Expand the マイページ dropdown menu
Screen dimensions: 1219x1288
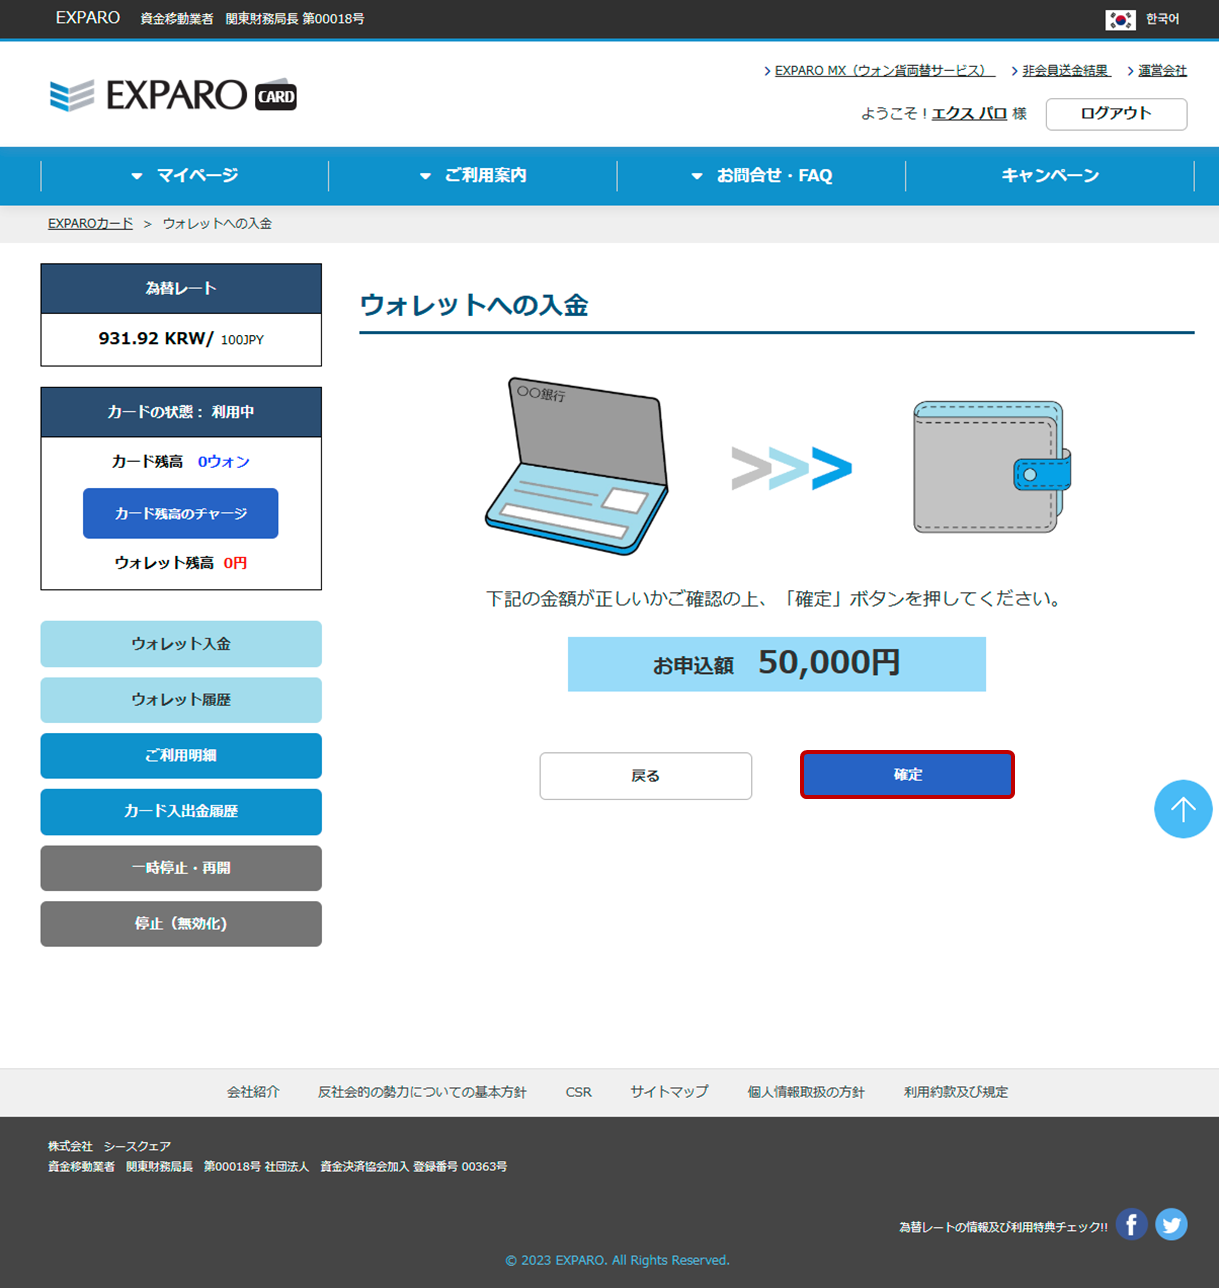(x=185, y=176)
